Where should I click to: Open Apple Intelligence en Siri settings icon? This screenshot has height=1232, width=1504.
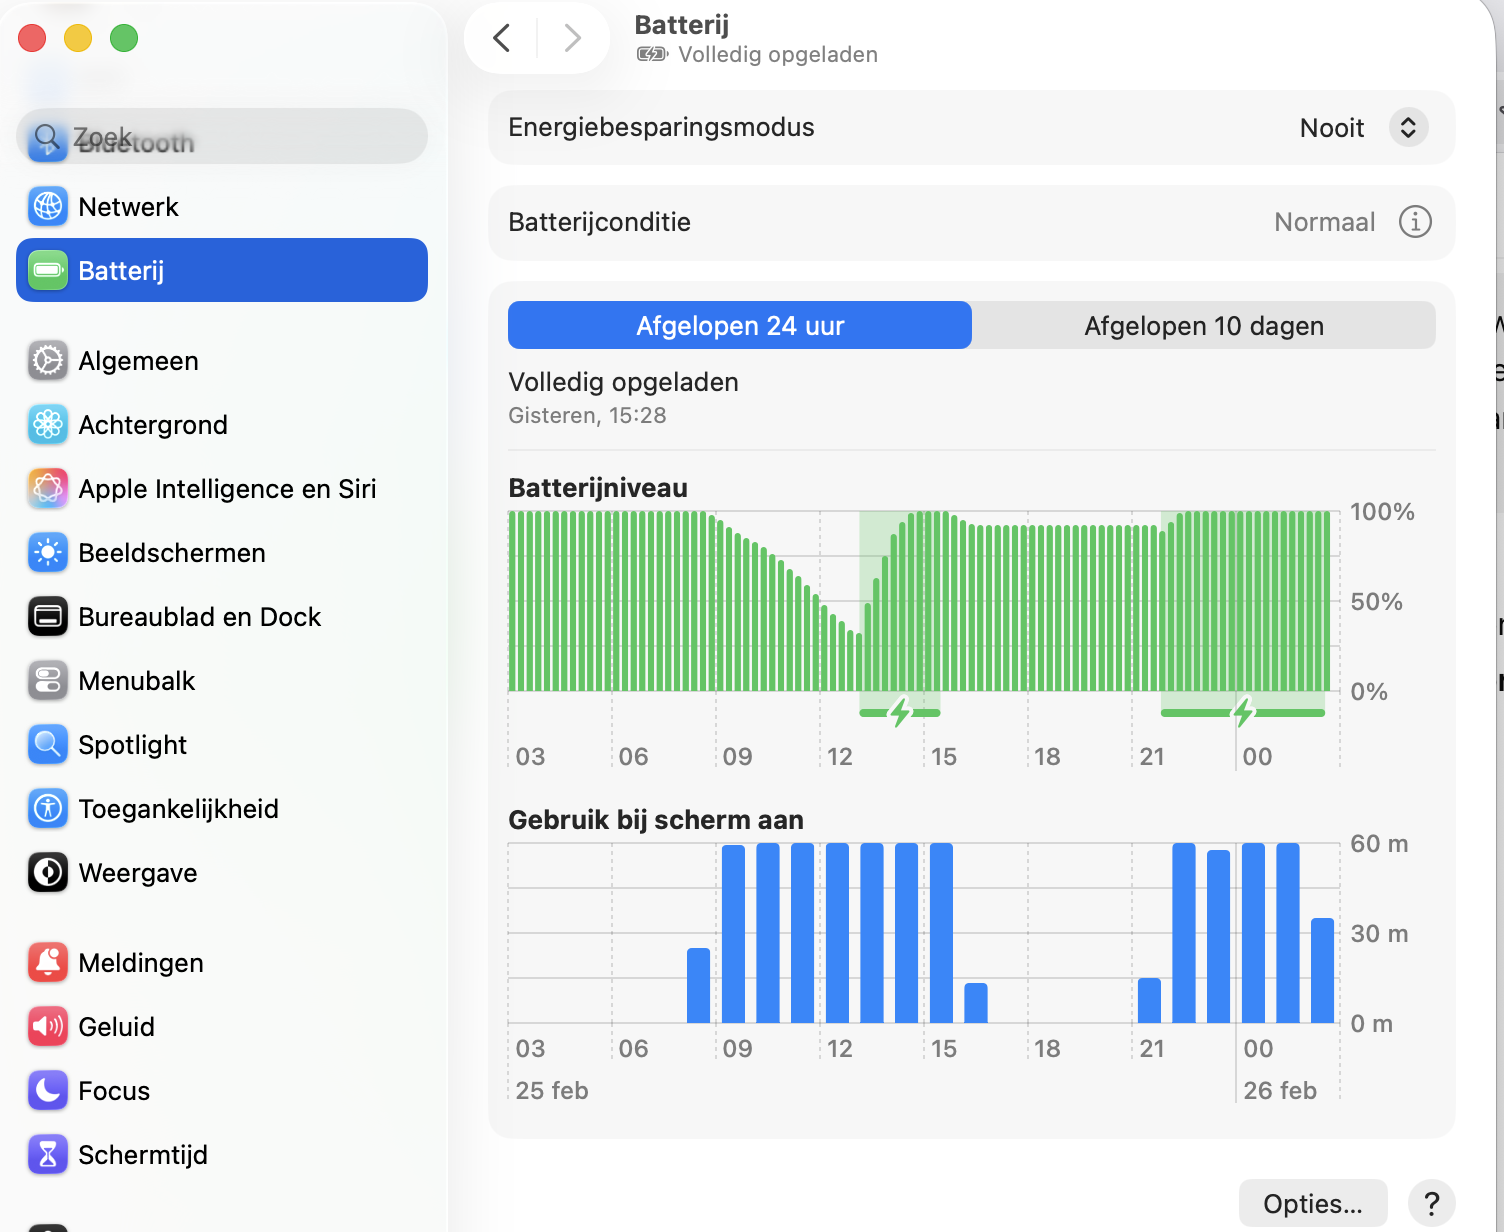click(47, 488)
